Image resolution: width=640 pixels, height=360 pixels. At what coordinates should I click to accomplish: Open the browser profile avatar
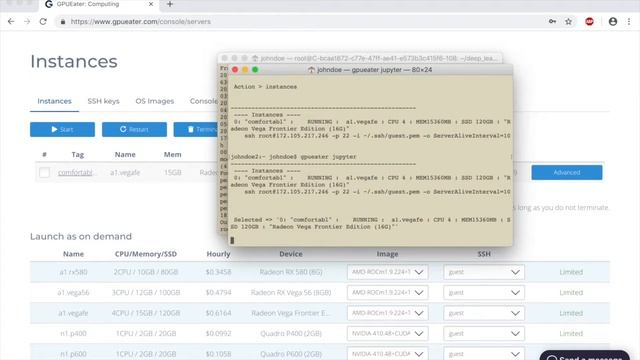(x=613, y=22)
